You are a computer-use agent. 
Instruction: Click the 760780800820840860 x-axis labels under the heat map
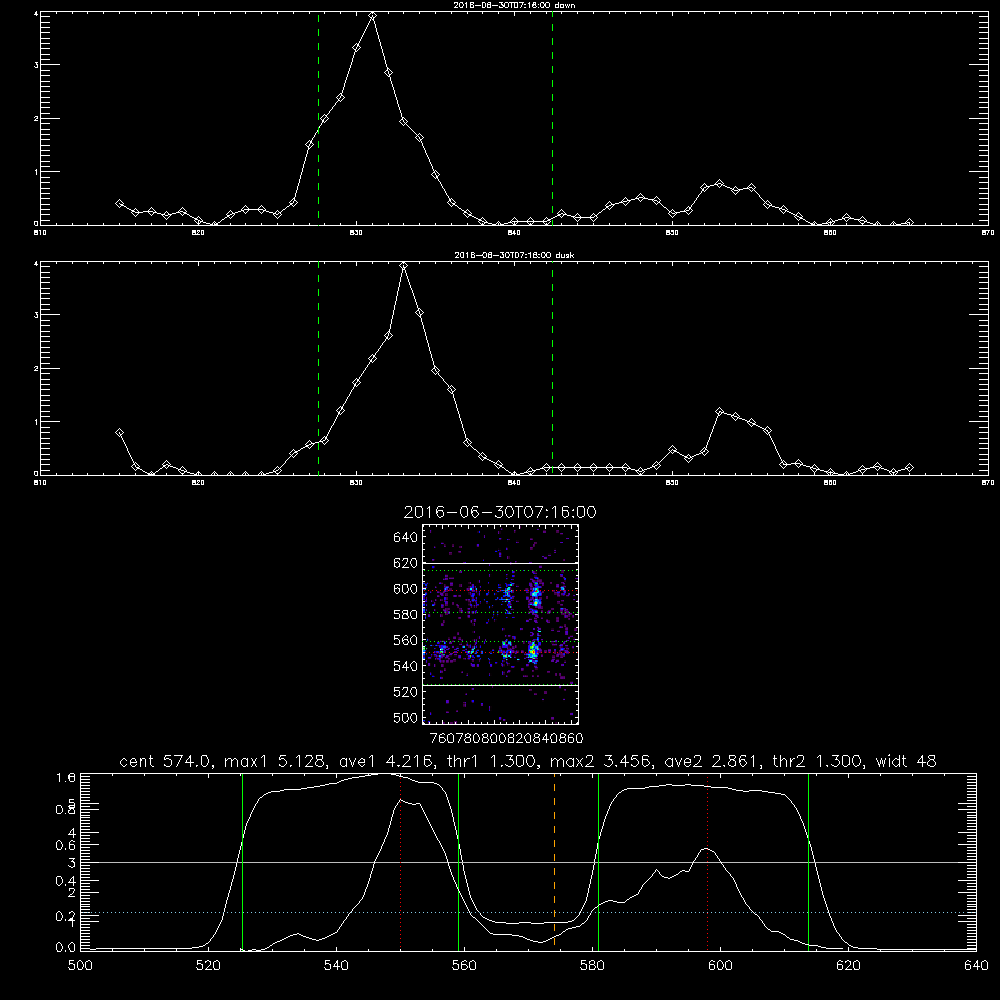click(507, 738)
